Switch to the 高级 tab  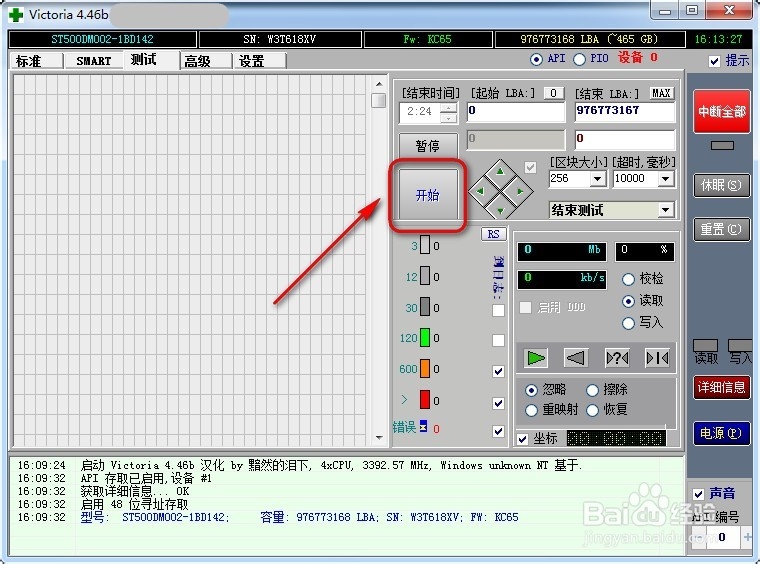click(206, 61)
